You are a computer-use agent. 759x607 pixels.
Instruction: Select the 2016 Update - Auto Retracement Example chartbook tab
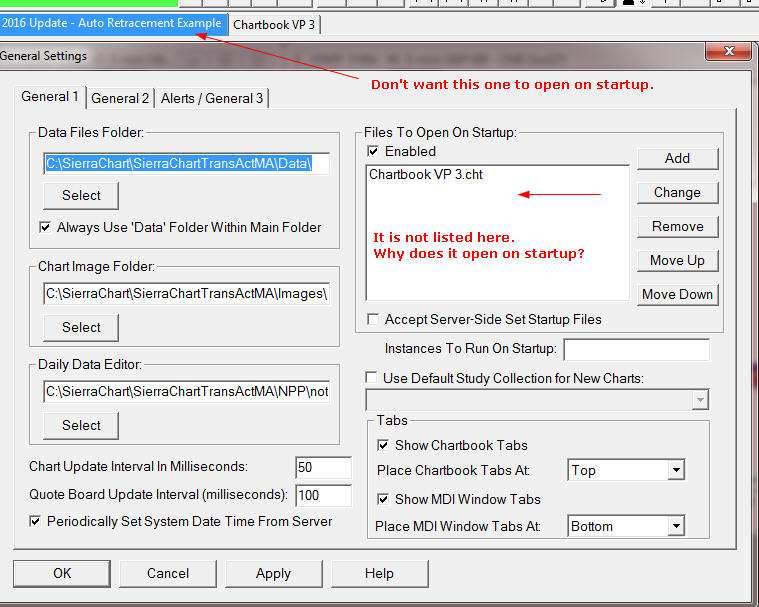[112, 23]
